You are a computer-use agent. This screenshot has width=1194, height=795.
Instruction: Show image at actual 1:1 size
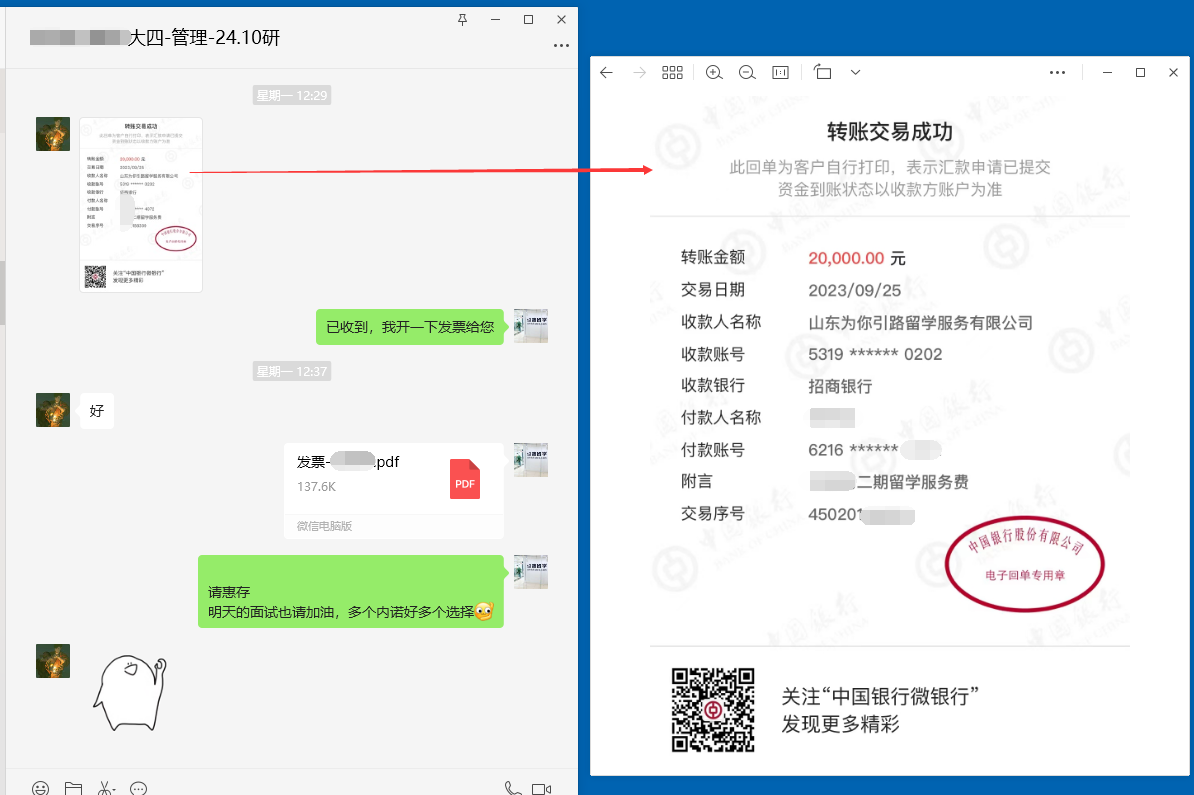[781, 72]
